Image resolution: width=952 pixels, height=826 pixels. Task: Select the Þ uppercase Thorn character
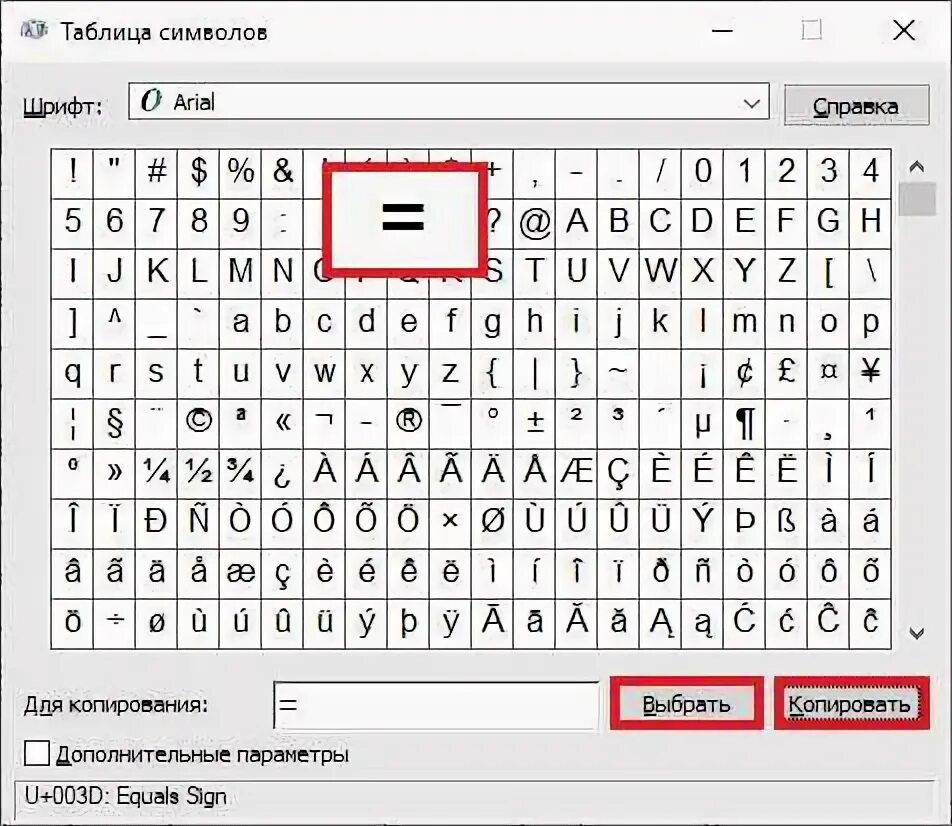(744, 524)
